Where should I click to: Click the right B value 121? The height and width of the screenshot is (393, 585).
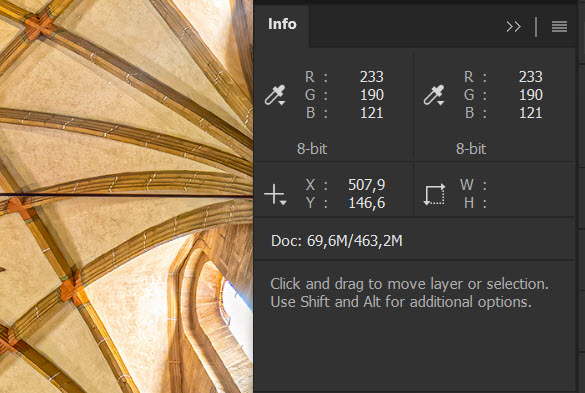pos(531,113)
